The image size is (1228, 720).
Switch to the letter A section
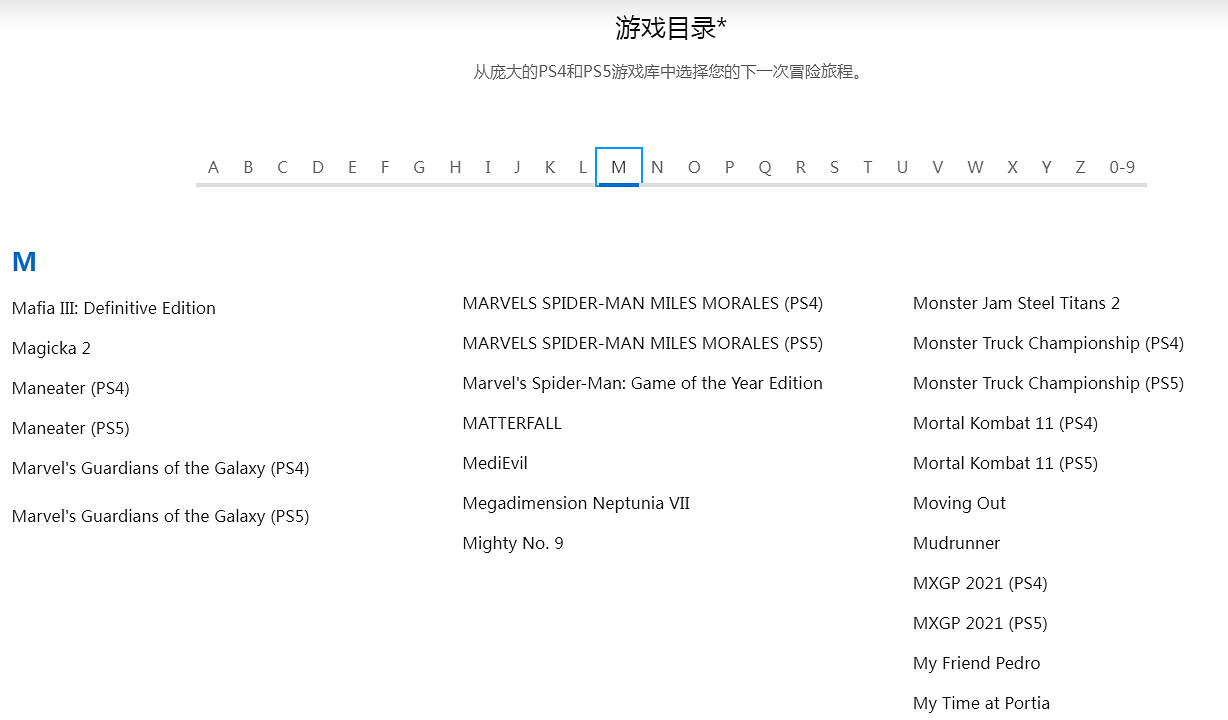pos(213,167)
